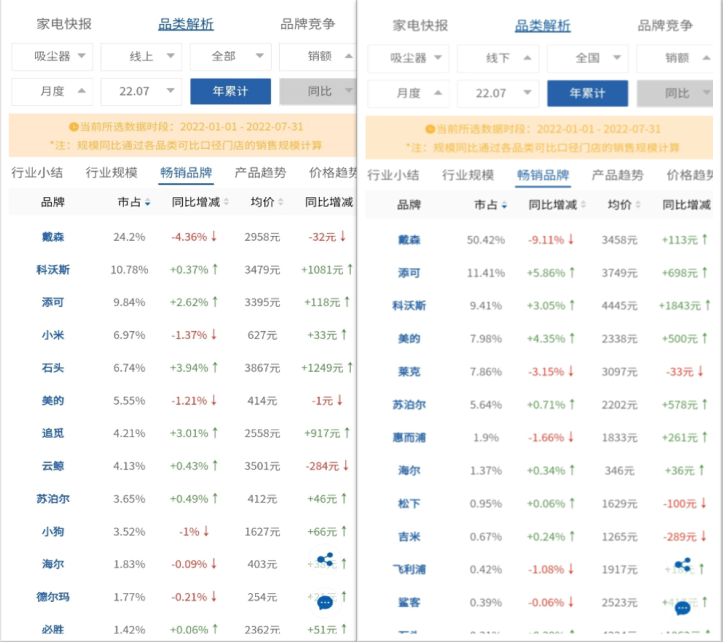Open 产品趋势 sub-tab in right panel
The width and height of the screenshot is (723, 642).
(617, 175)
